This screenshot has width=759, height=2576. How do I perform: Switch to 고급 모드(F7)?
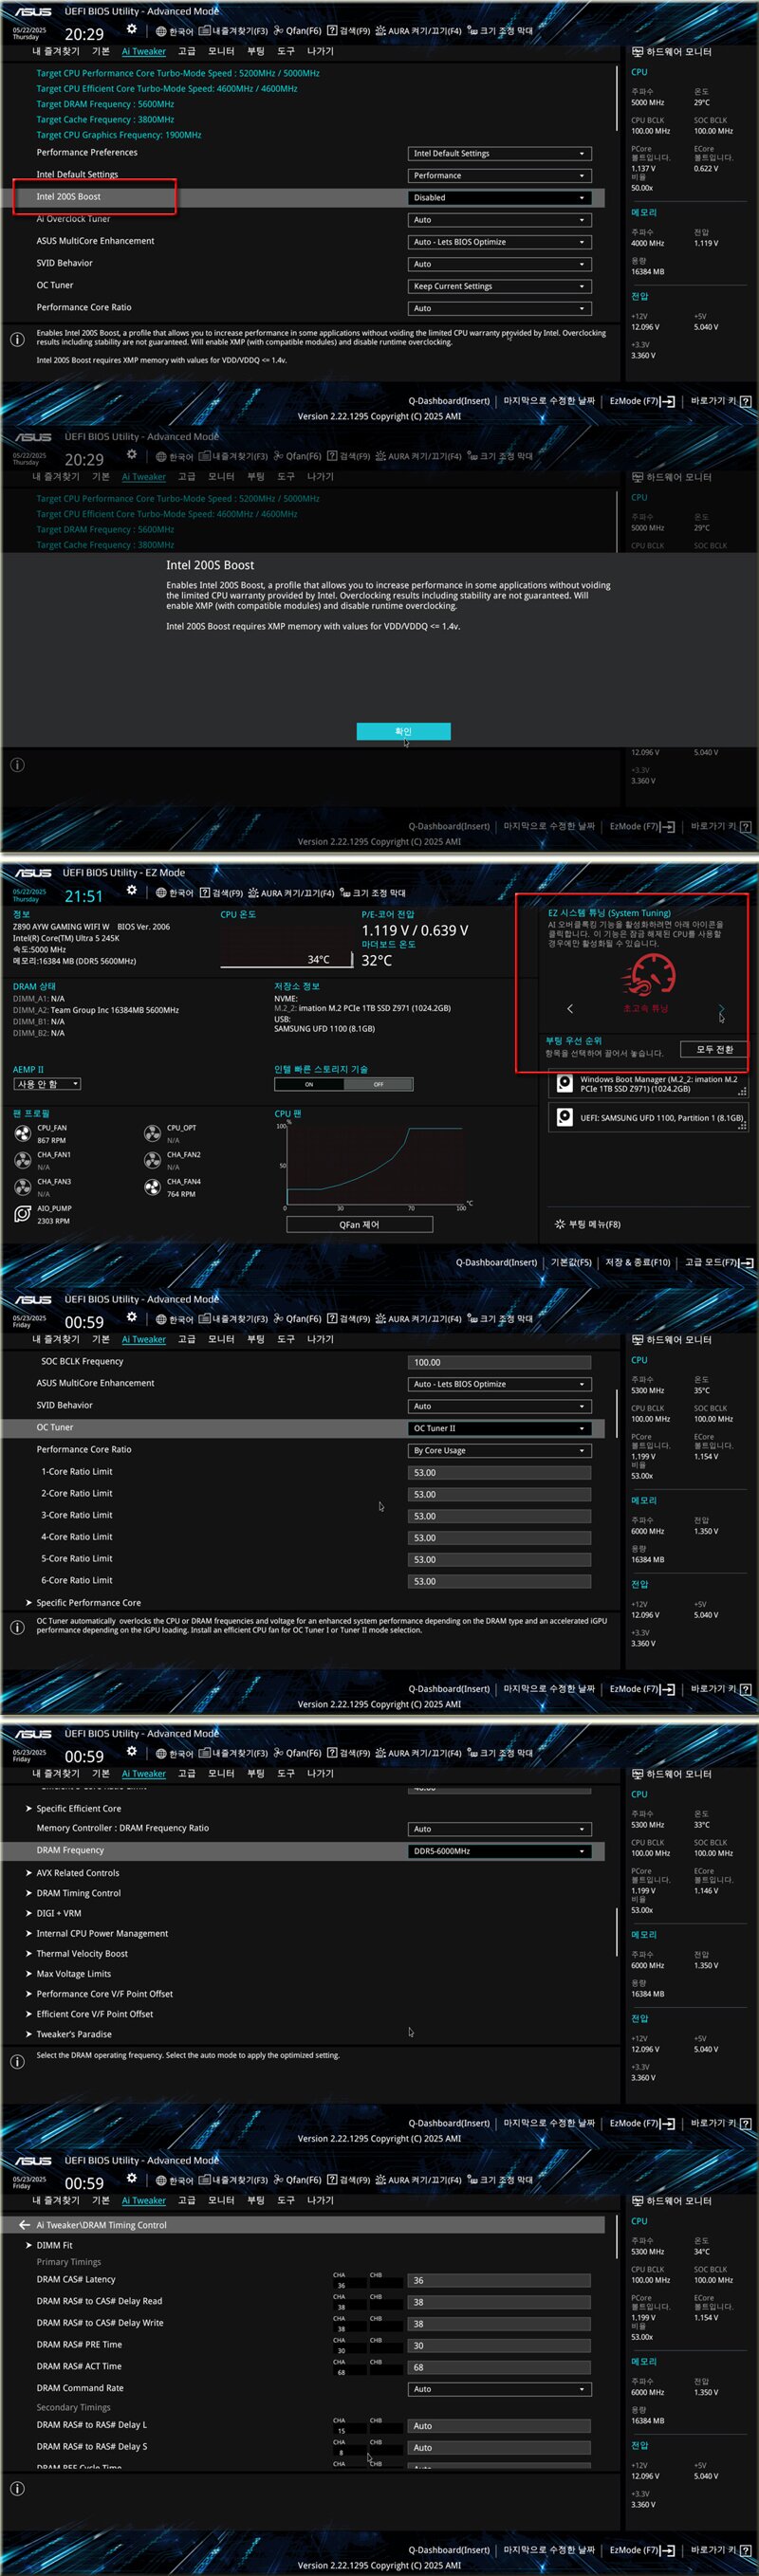tap(717, 1262)
